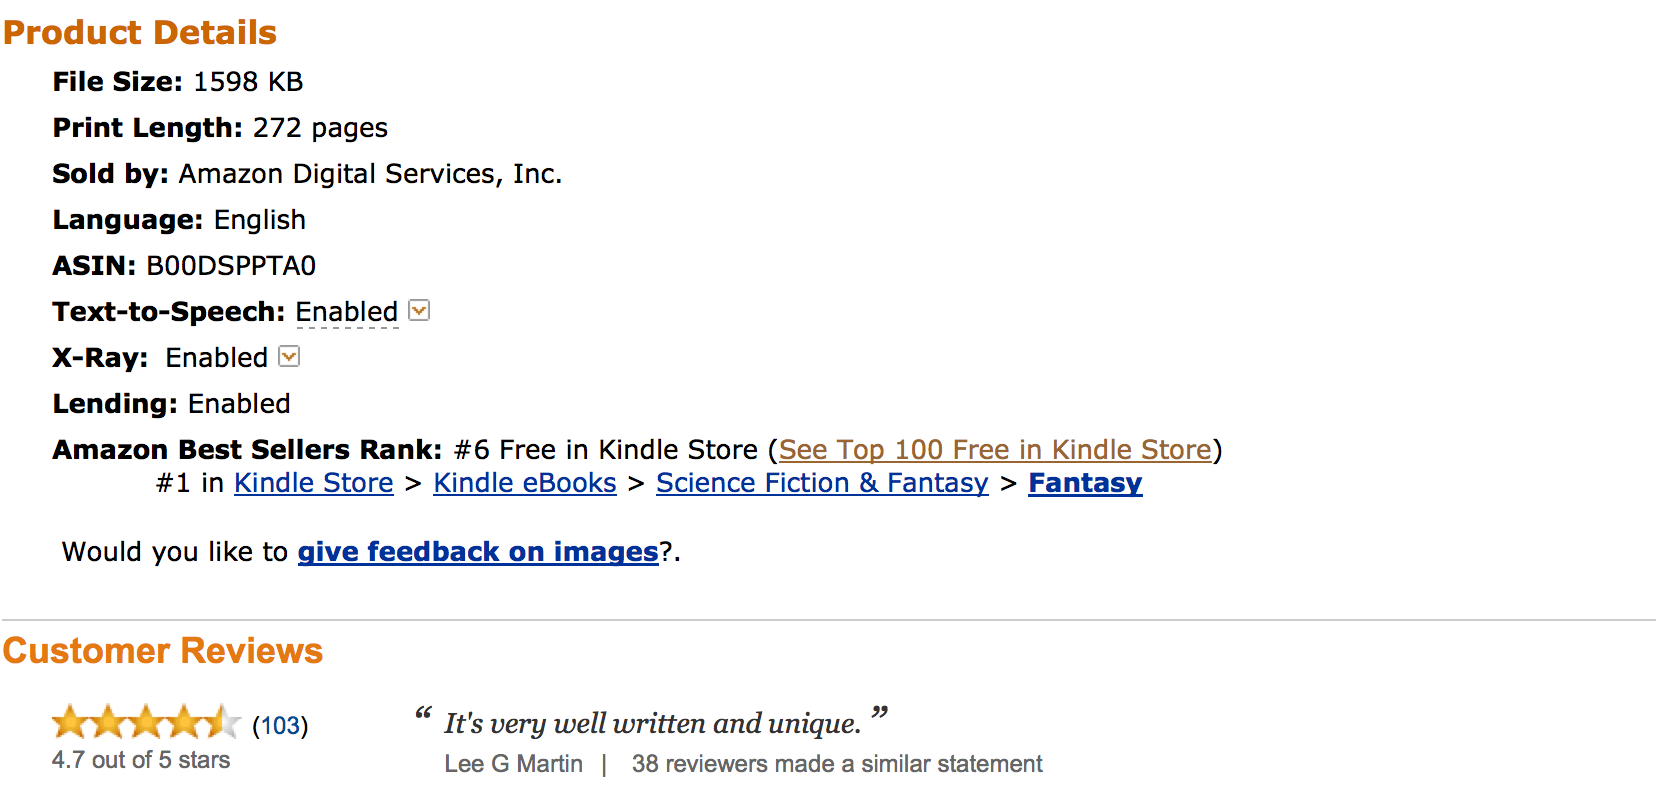
Task: Go to the Kindle eBooks category
Action: click(x=524, y=483)
